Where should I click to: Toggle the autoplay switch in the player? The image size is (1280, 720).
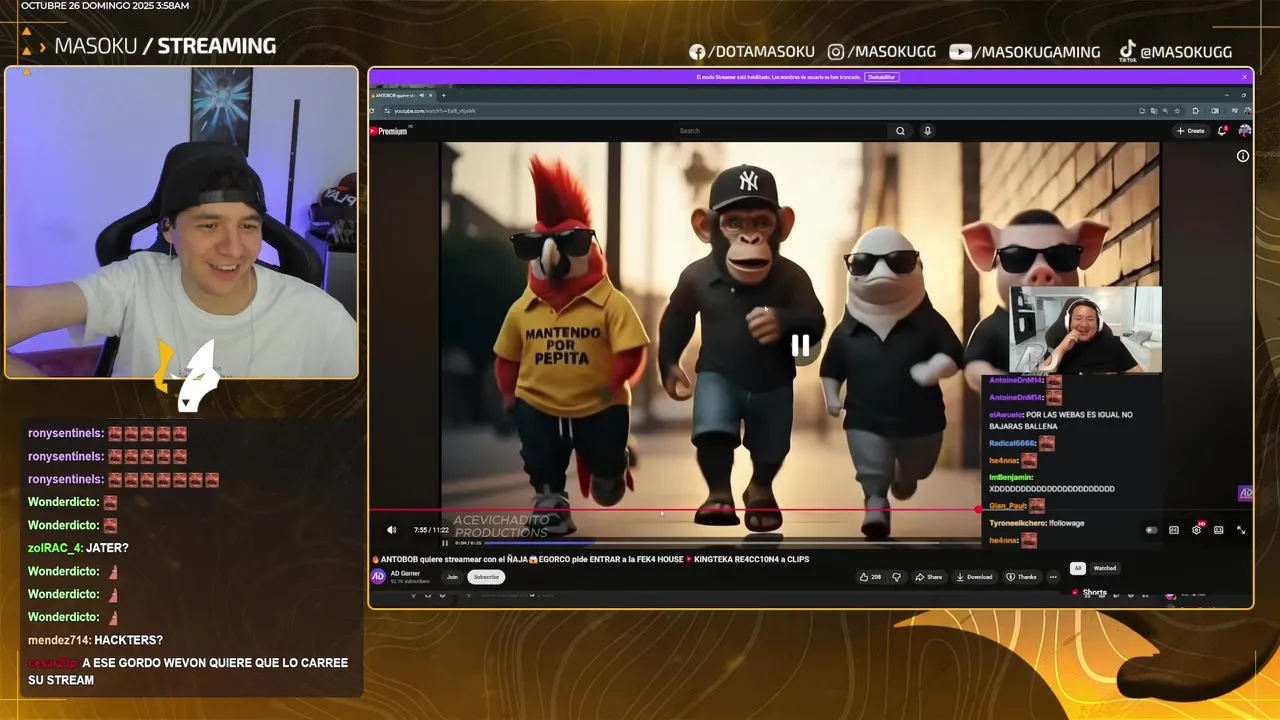click(x=1151, y=530)
